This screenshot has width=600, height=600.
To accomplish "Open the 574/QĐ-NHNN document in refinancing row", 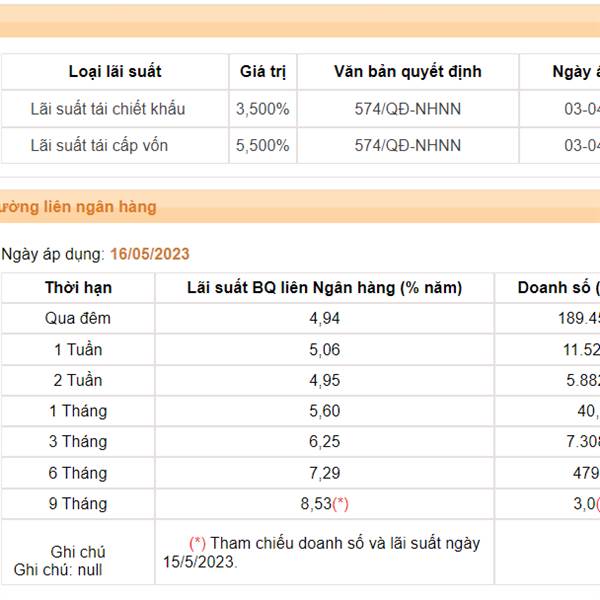I will tap(408, 145).
